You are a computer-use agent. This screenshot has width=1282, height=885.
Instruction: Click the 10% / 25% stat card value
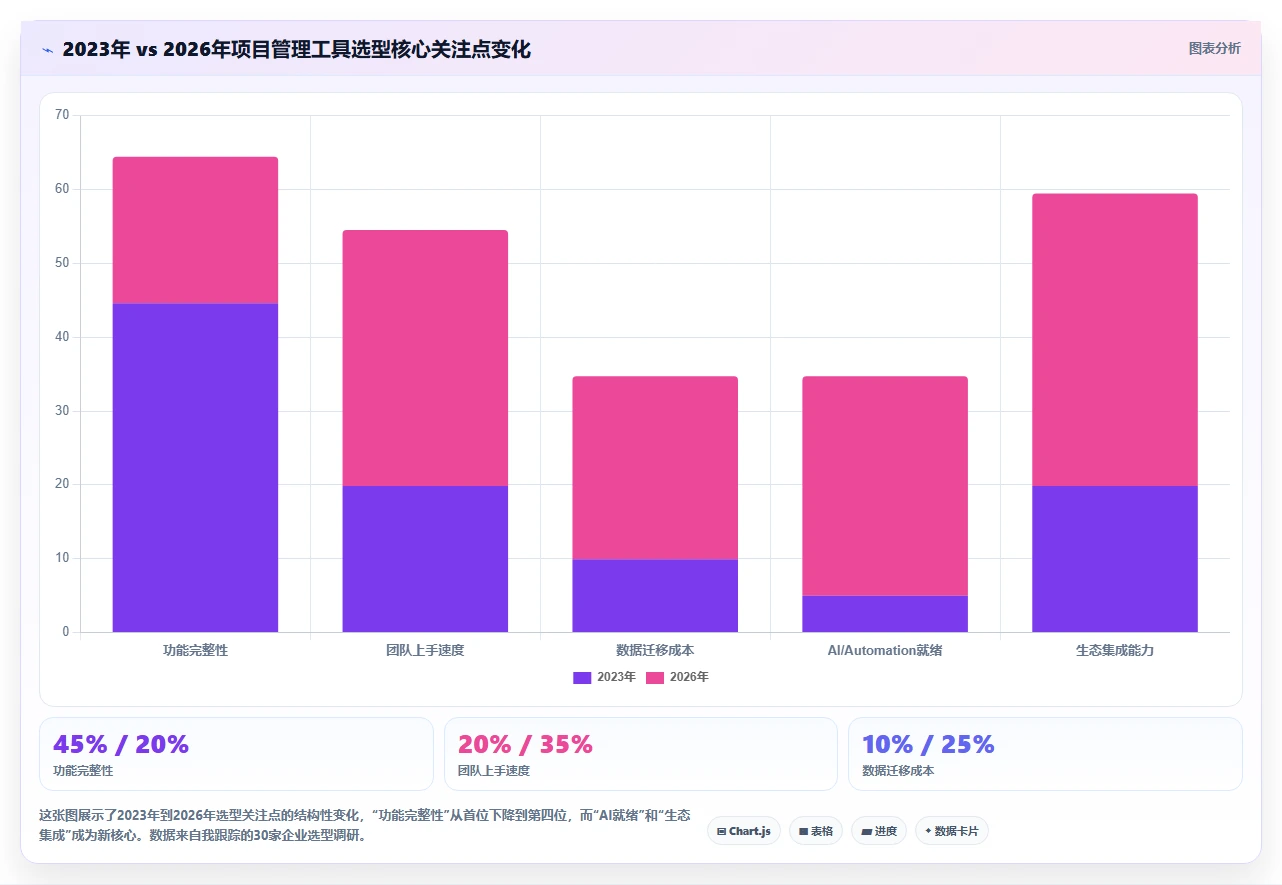928,744
